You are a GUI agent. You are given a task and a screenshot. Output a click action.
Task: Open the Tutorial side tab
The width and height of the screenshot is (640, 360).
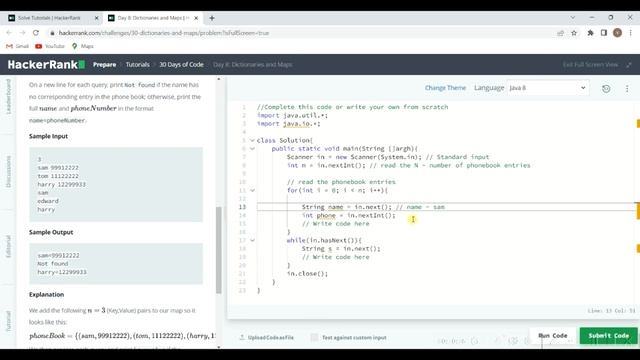[8, 321]
